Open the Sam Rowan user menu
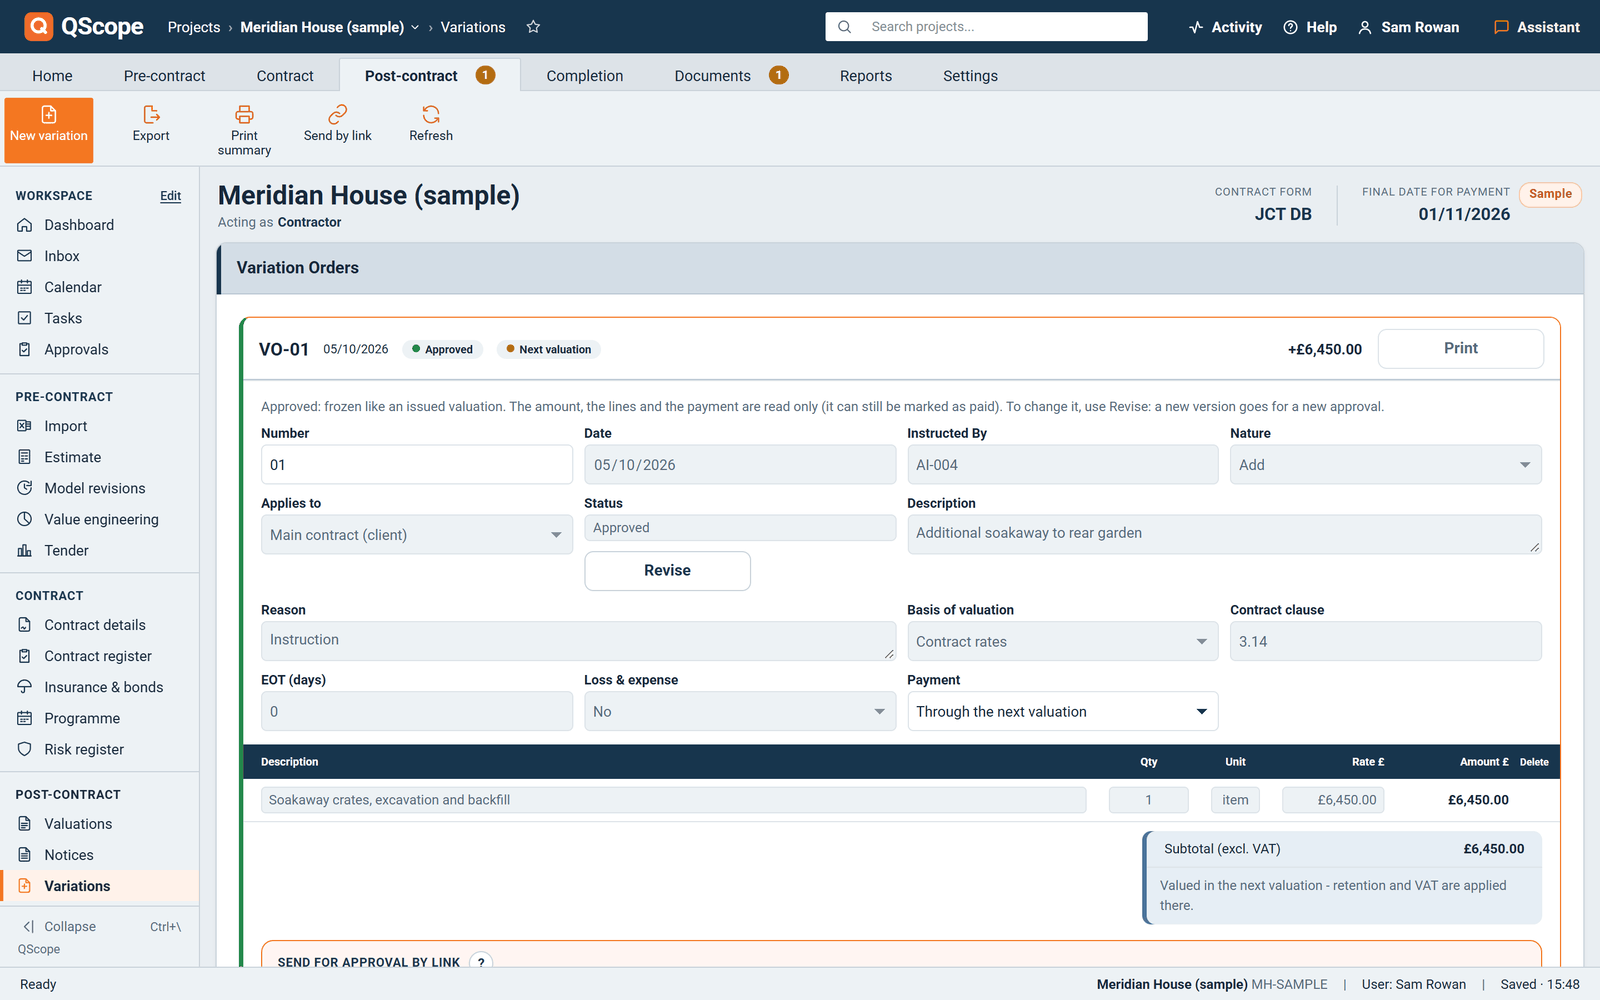This screenshot has height=1000, width=1600. click(x=1408, y=27)
